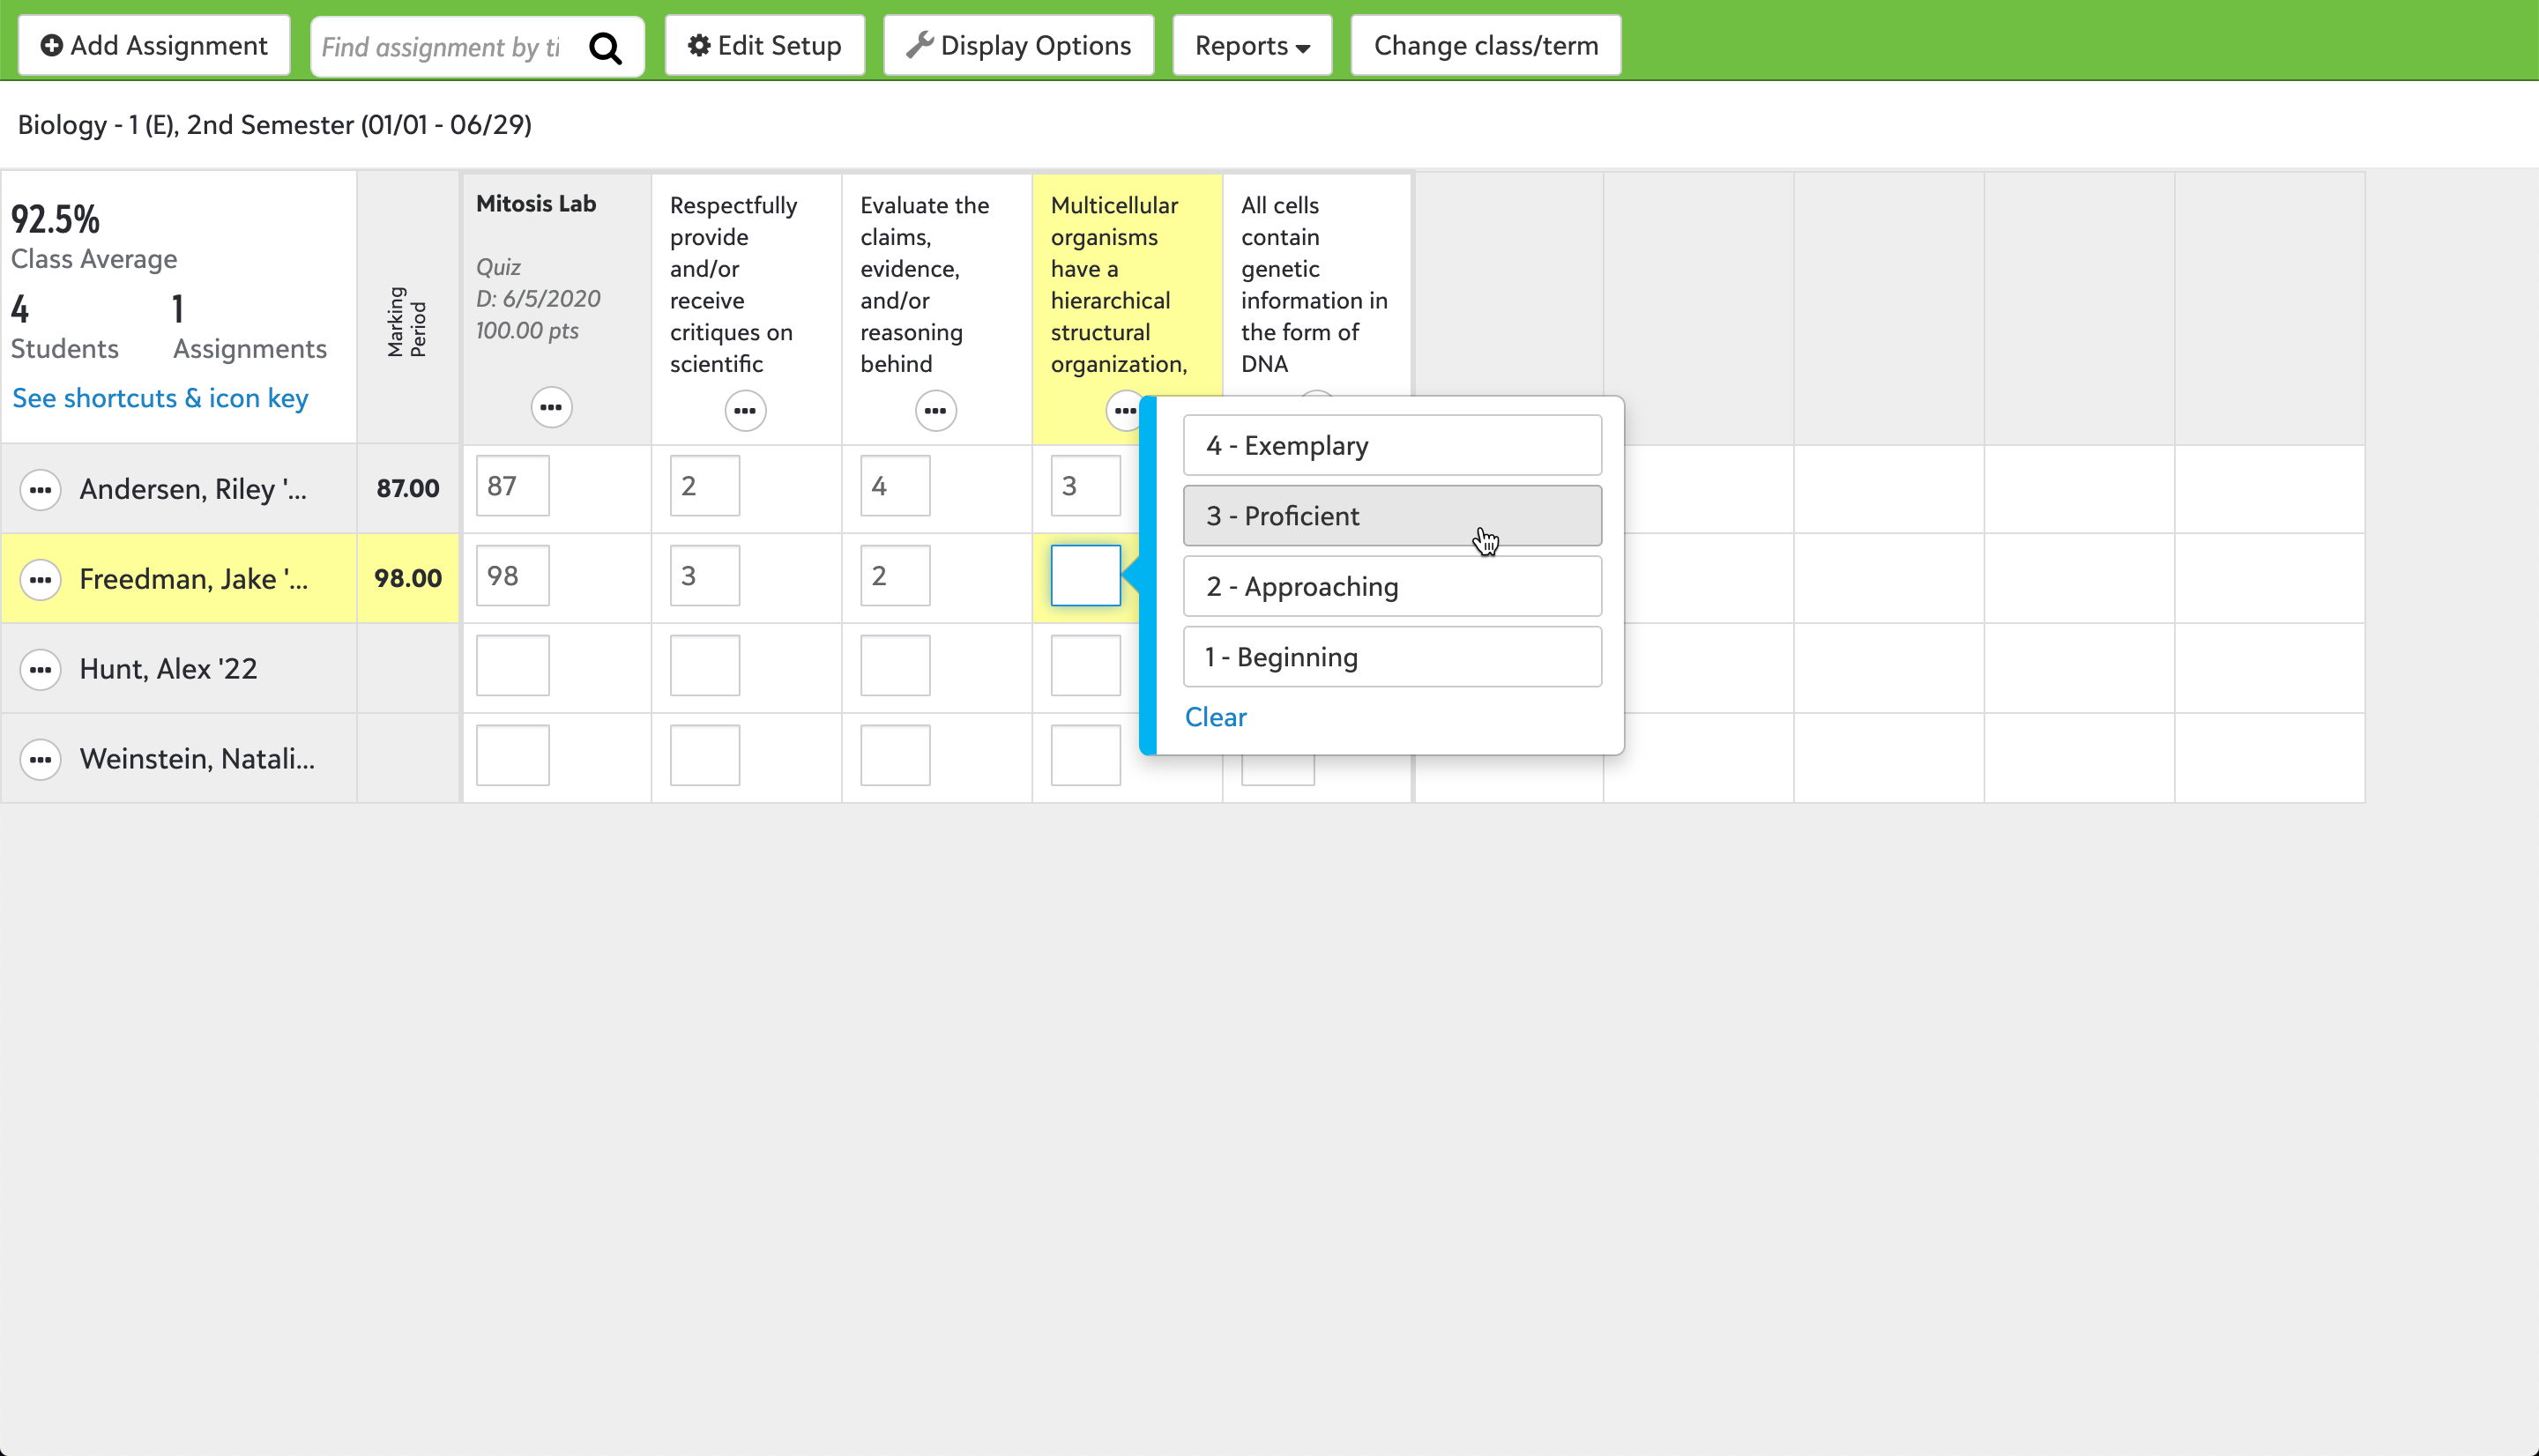2539x1456 pixels.
Task: Choose "2 - Approaching" in the grade popup
Action: pos(1392,586)
